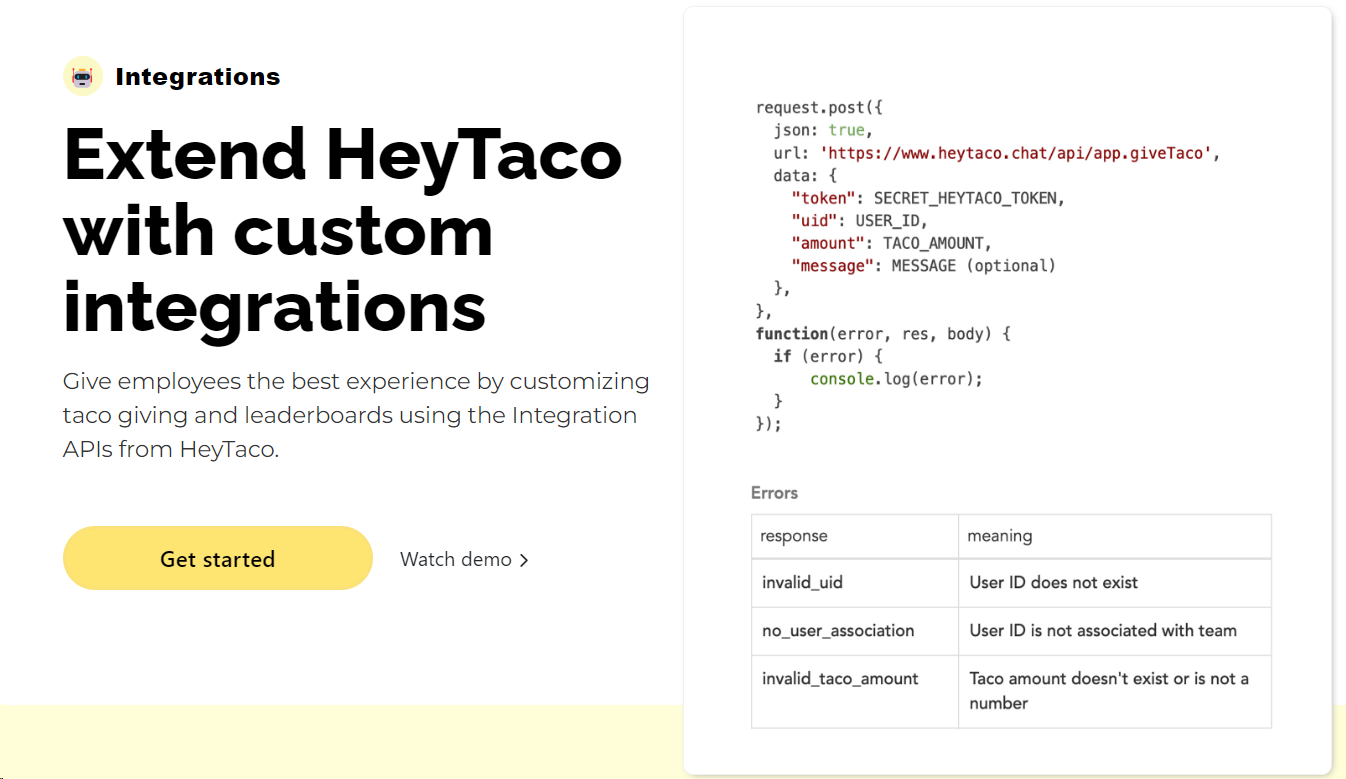This screenshot has width=1346, height=779.
Task: Click the request.post code line
Action: [820, 108]
